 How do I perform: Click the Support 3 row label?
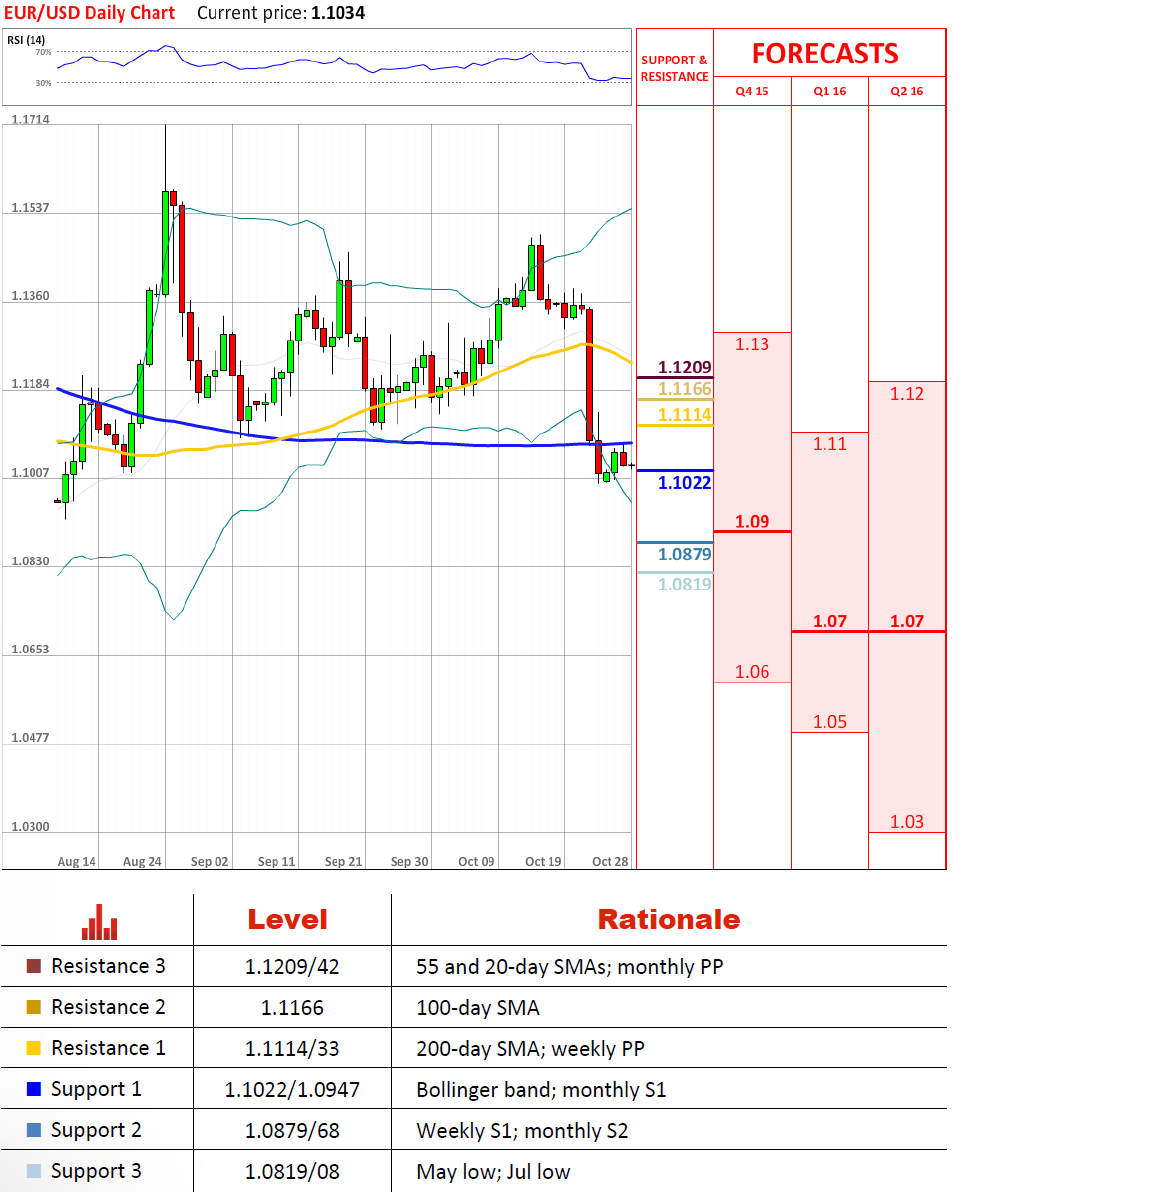tap(96, 1171)
